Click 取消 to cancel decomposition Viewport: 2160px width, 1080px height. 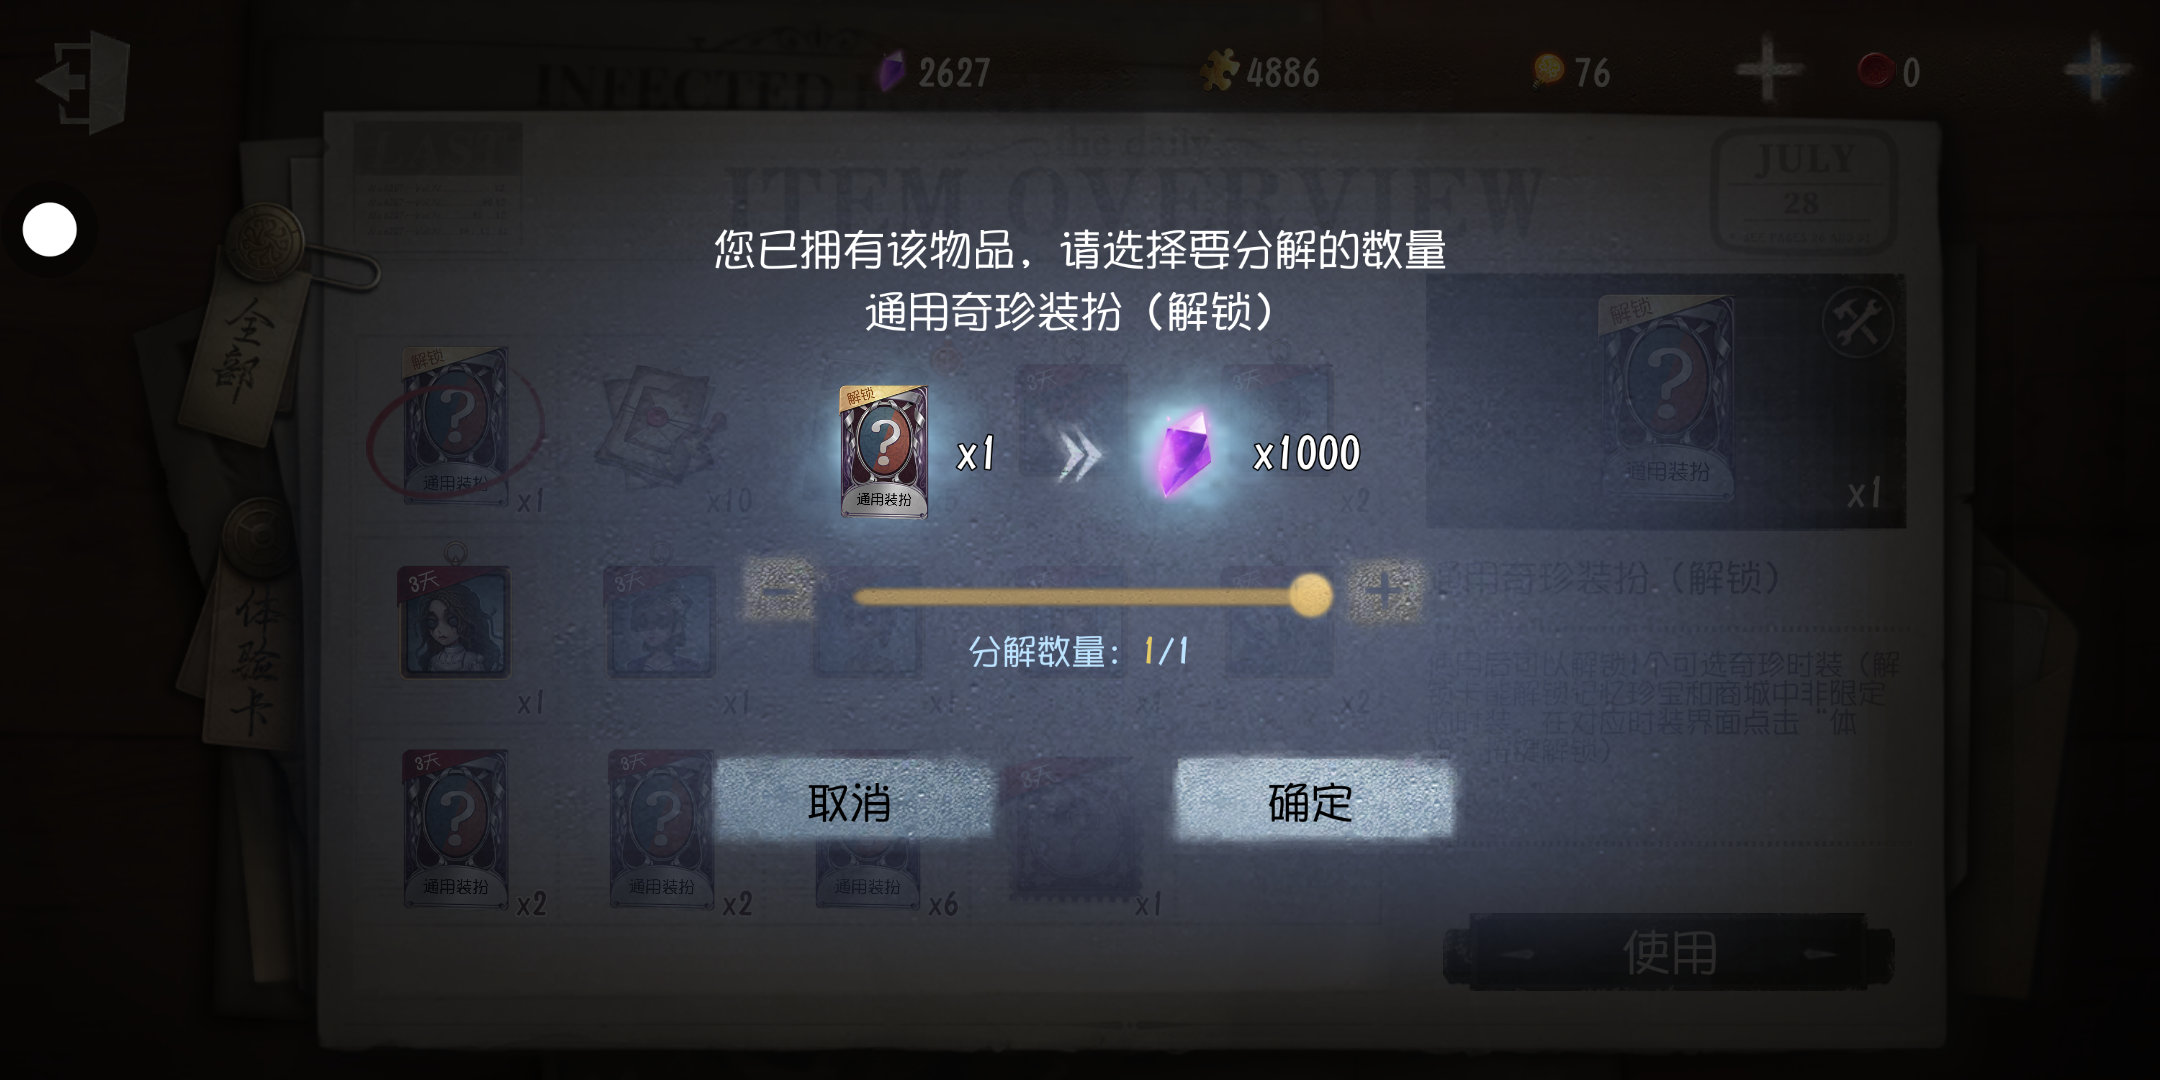(852, 801)
